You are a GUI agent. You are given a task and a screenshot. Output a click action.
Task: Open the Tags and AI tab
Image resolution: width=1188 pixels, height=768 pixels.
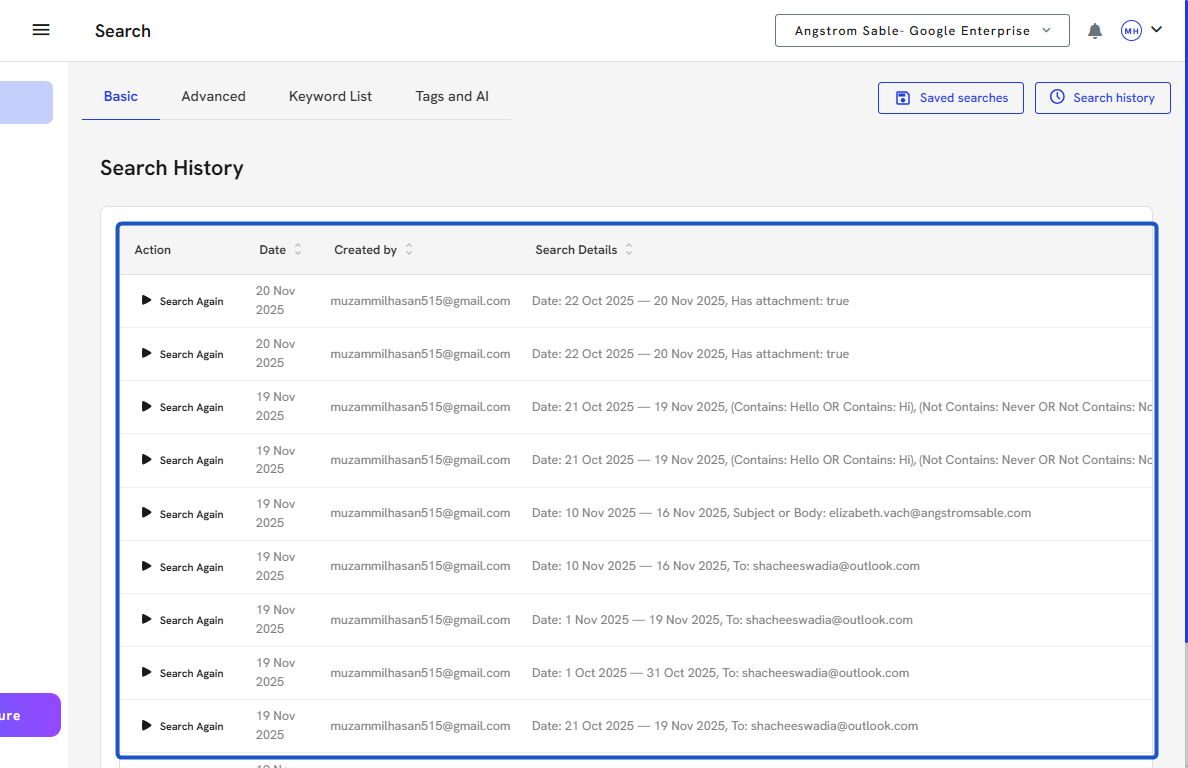(x=452, y=97)
